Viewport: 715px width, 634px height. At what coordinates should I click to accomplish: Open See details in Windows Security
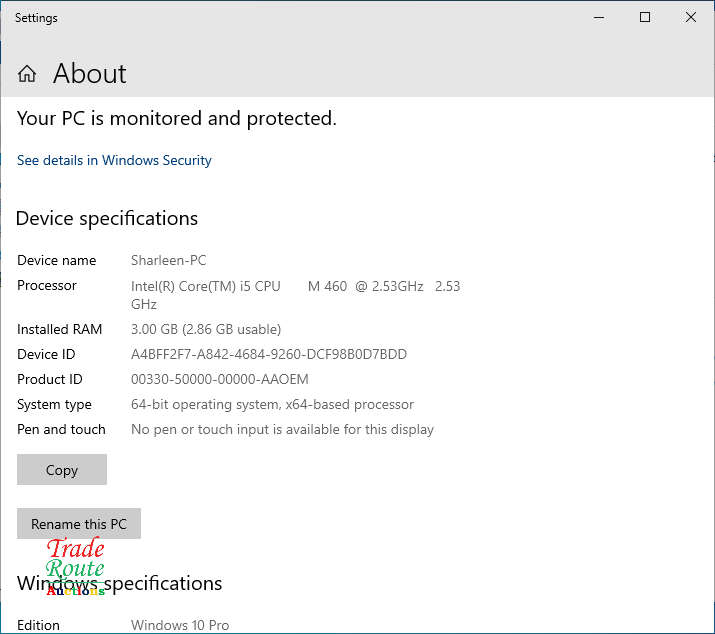(114, 160)
